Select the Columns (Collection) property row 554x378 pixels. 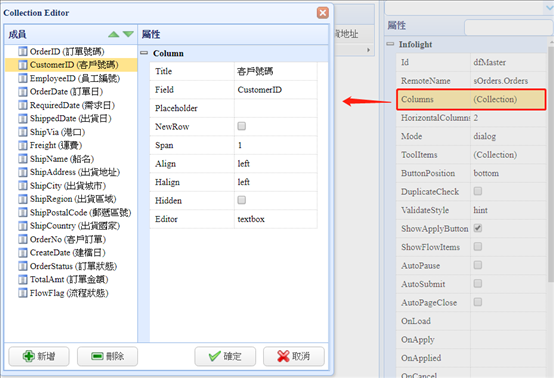(471, 99)
